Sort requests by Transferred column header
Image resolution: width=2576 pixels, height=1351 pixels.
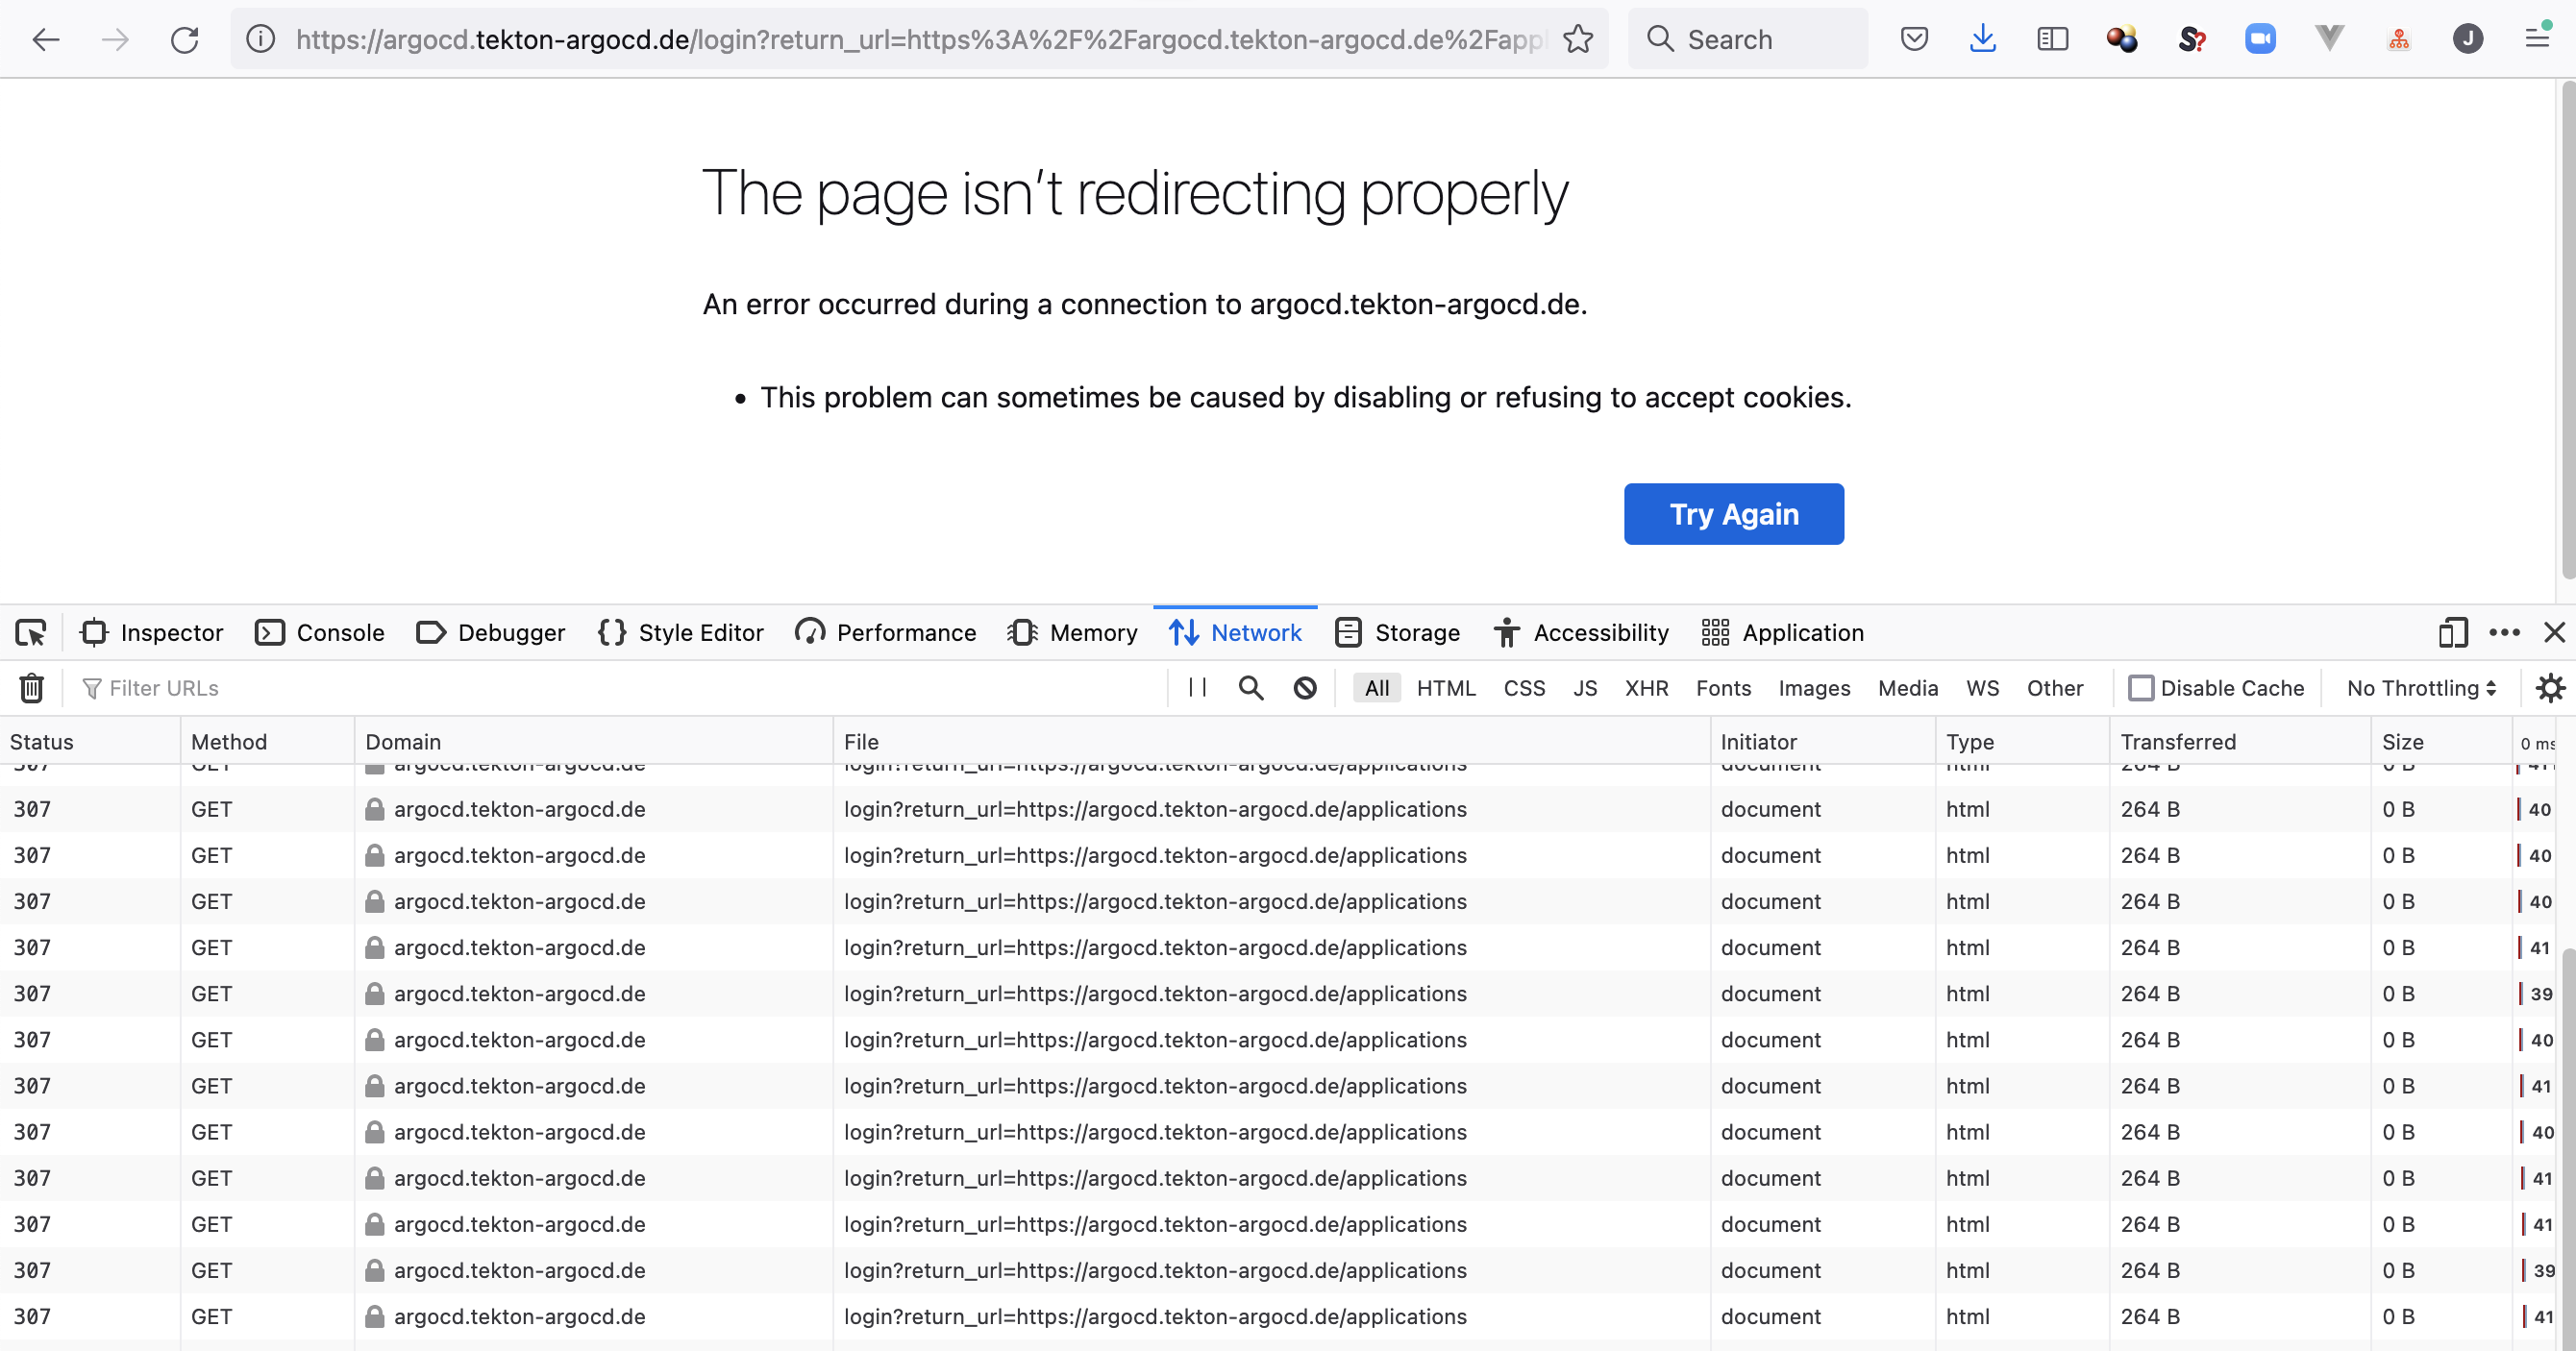coord(2178,742)
